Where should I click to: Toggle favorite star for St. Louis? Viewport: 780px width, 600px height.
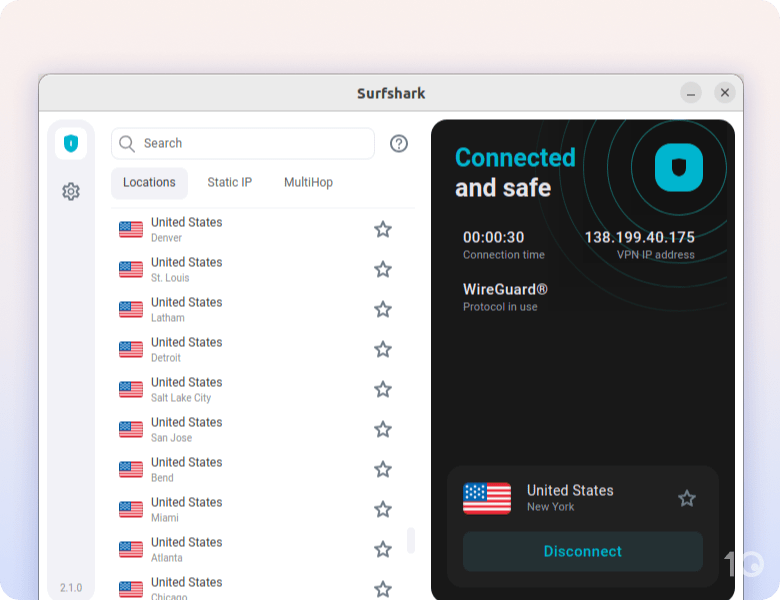(383, 269)
